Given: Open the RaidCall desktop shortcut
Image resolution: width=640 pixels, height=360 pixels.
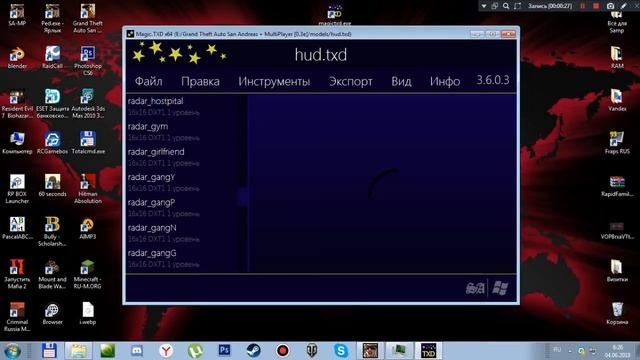Looking at the screenshot, I should (x=52, y=57).
